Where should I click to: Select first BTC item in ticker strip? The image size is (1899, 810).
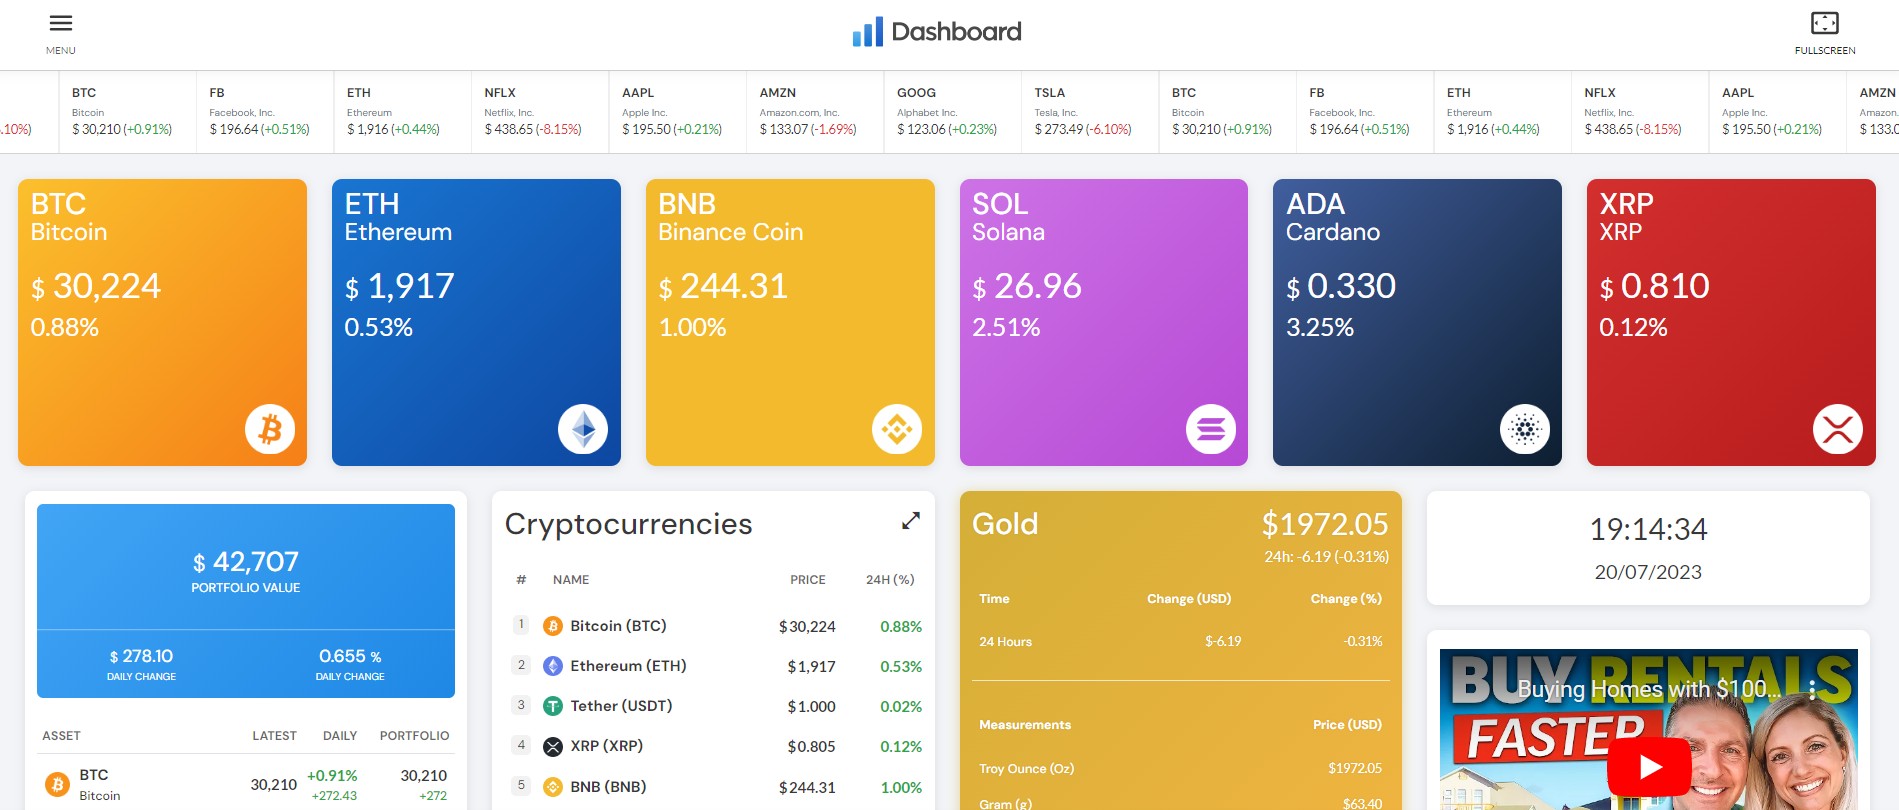(128, 112)
